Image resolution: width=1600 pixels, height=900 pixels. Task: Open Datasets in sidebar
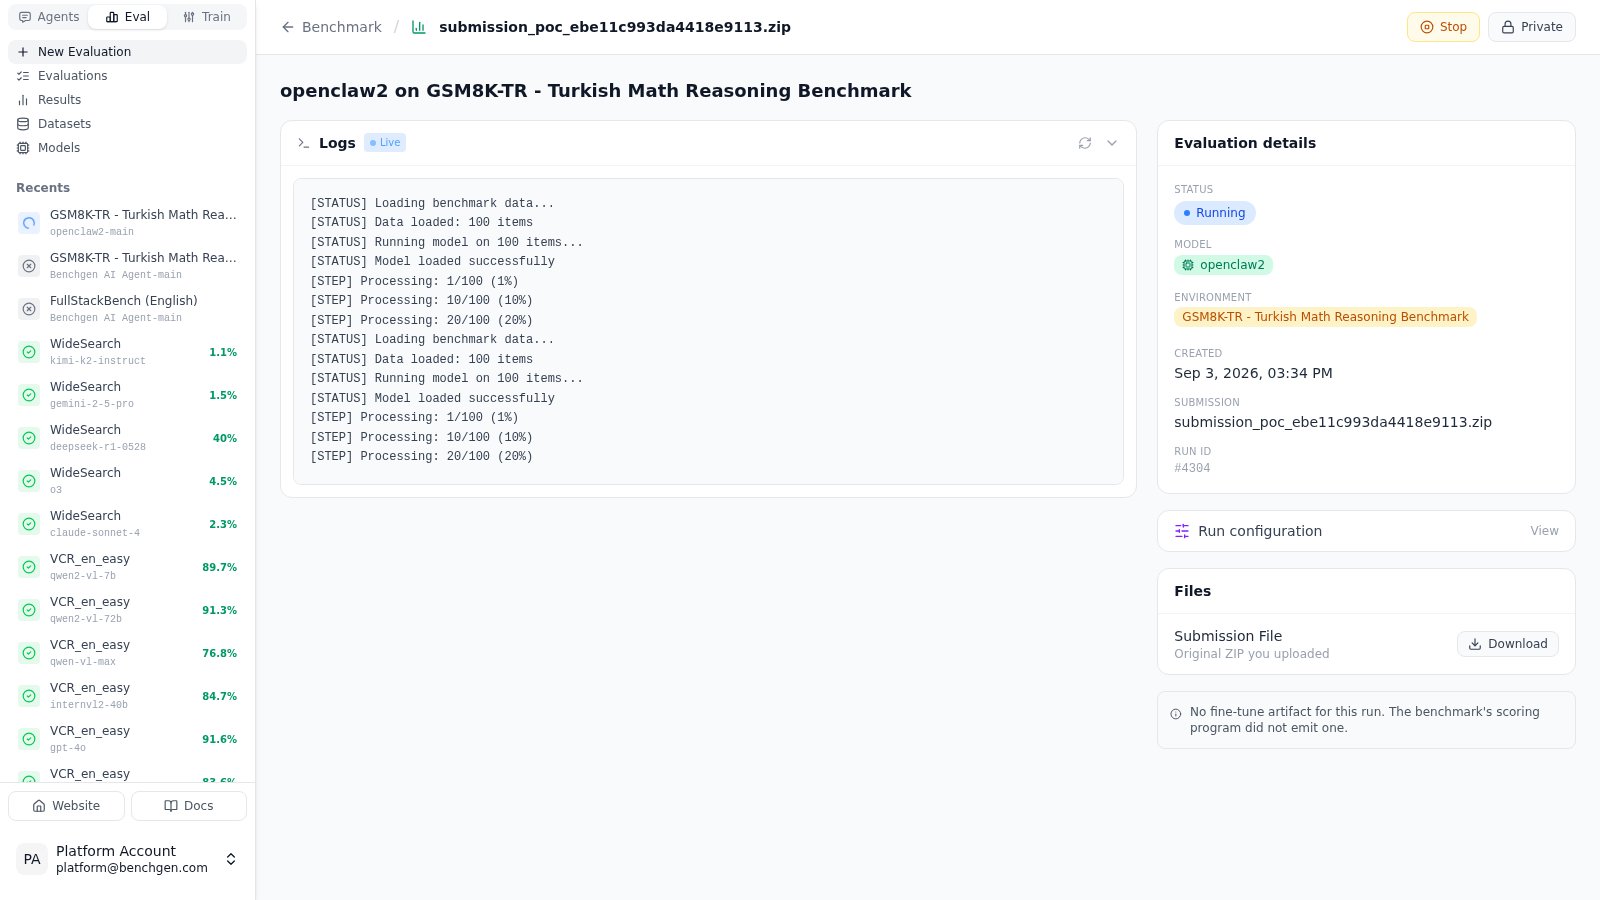coord(127,124)
